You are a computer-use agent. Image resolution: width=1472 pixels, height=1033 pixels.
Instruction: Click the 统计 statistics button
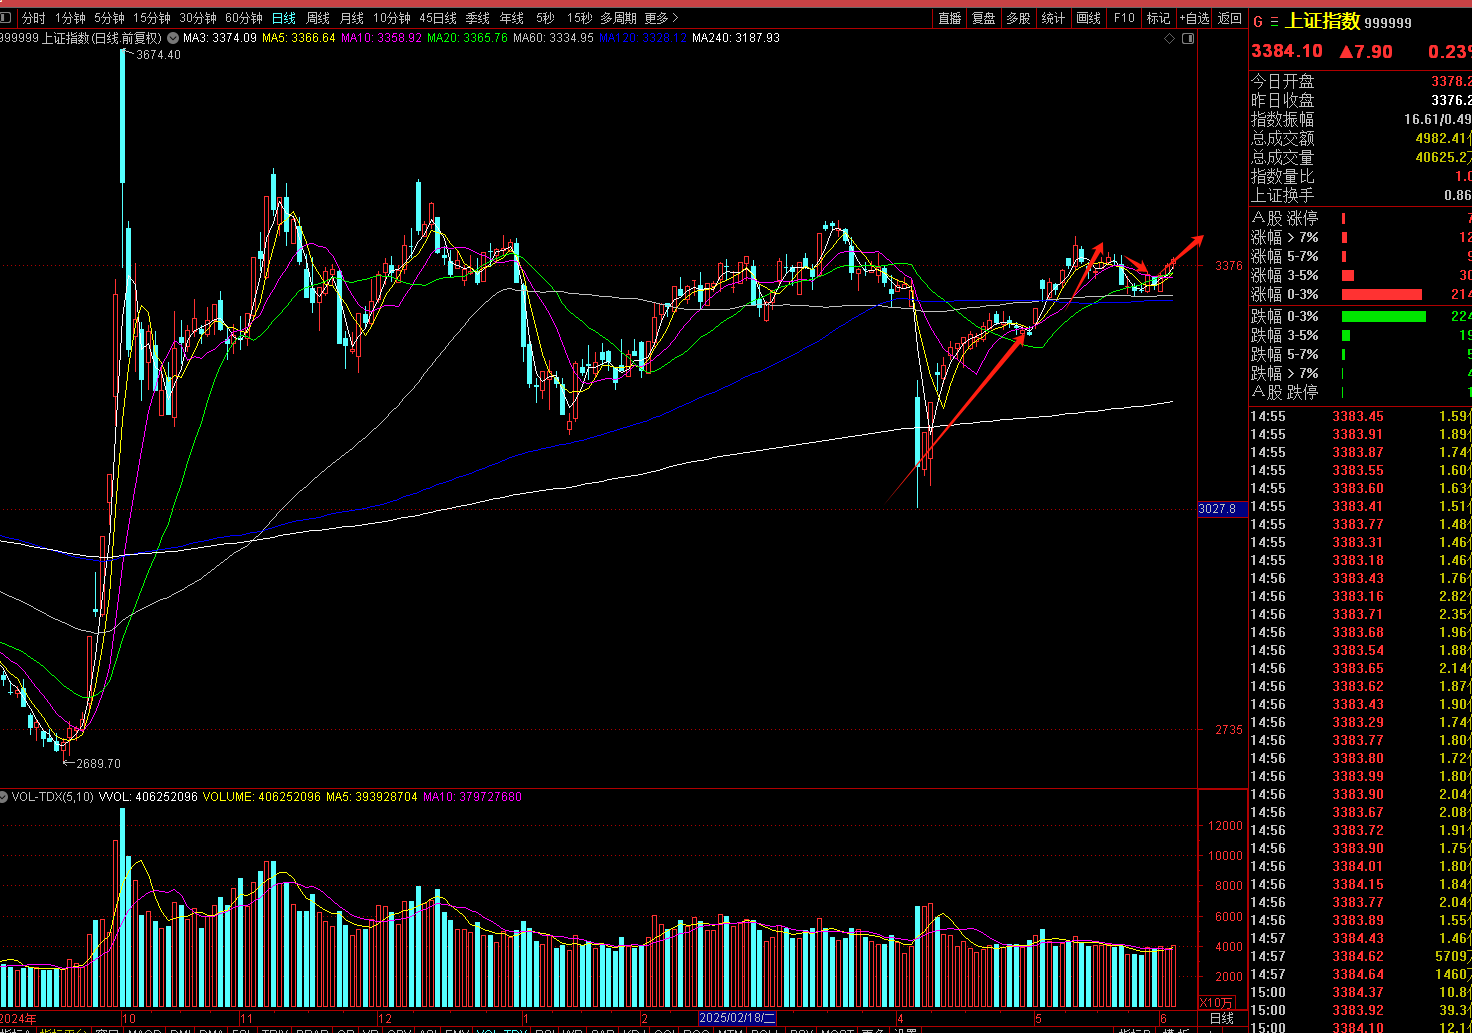(1053, 18)
